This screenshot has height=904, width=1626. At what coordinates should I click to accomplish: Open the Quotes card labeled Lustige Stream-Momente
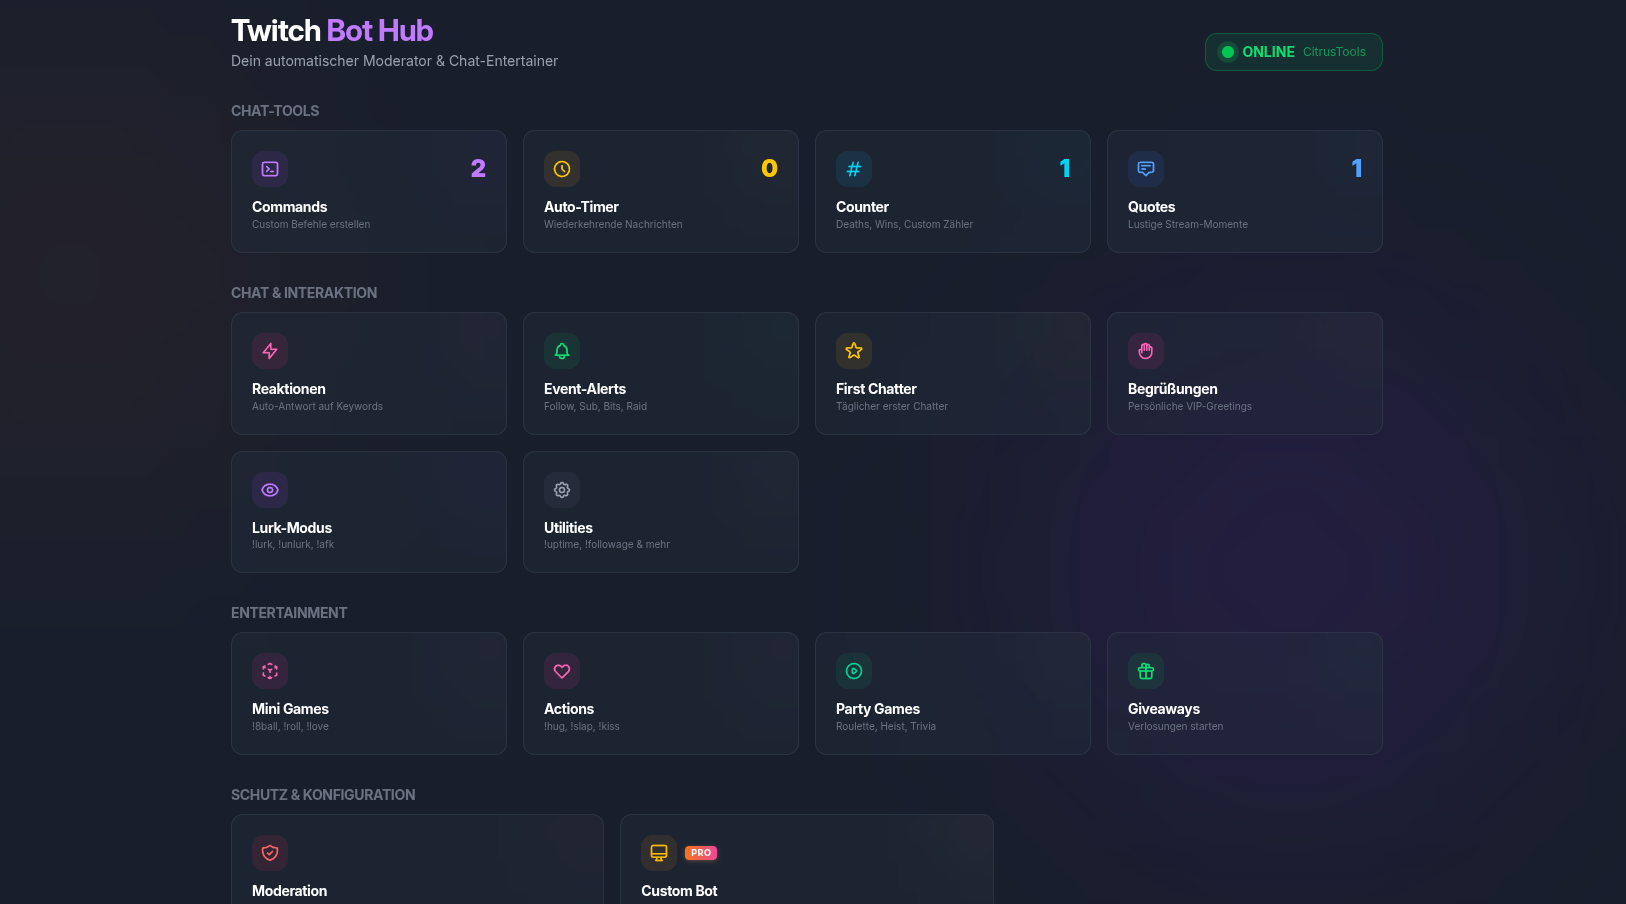(x=1244, y=191)
